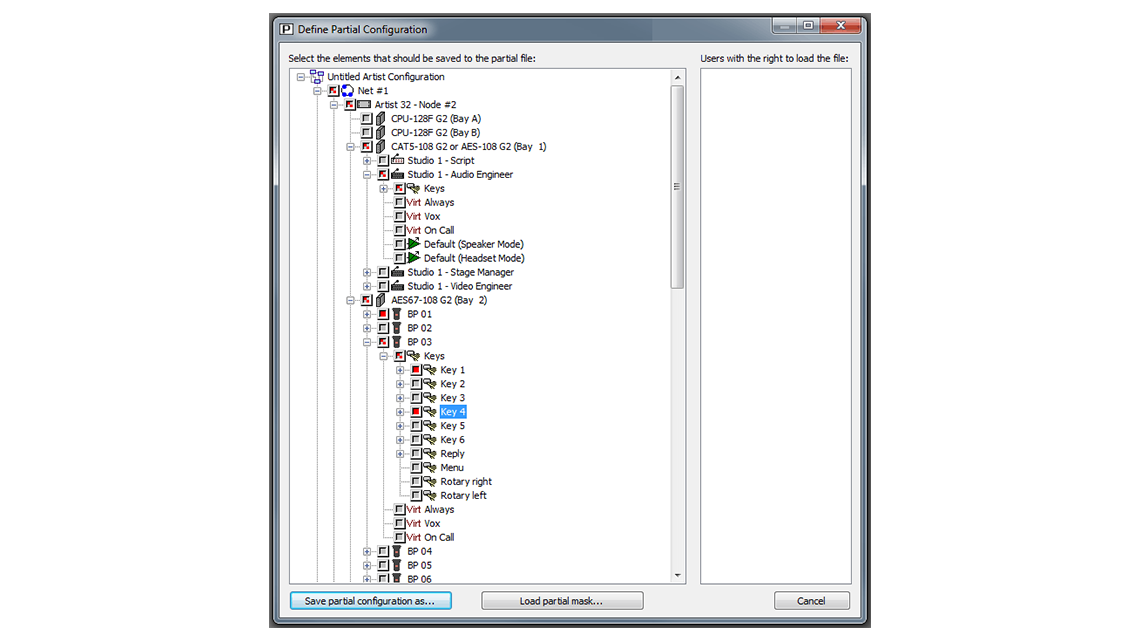The width and height of the screenshot is (1140, 640).
Task: Check the Virt Always checkbox under Audio Engineer
Action: coord(399,202)
